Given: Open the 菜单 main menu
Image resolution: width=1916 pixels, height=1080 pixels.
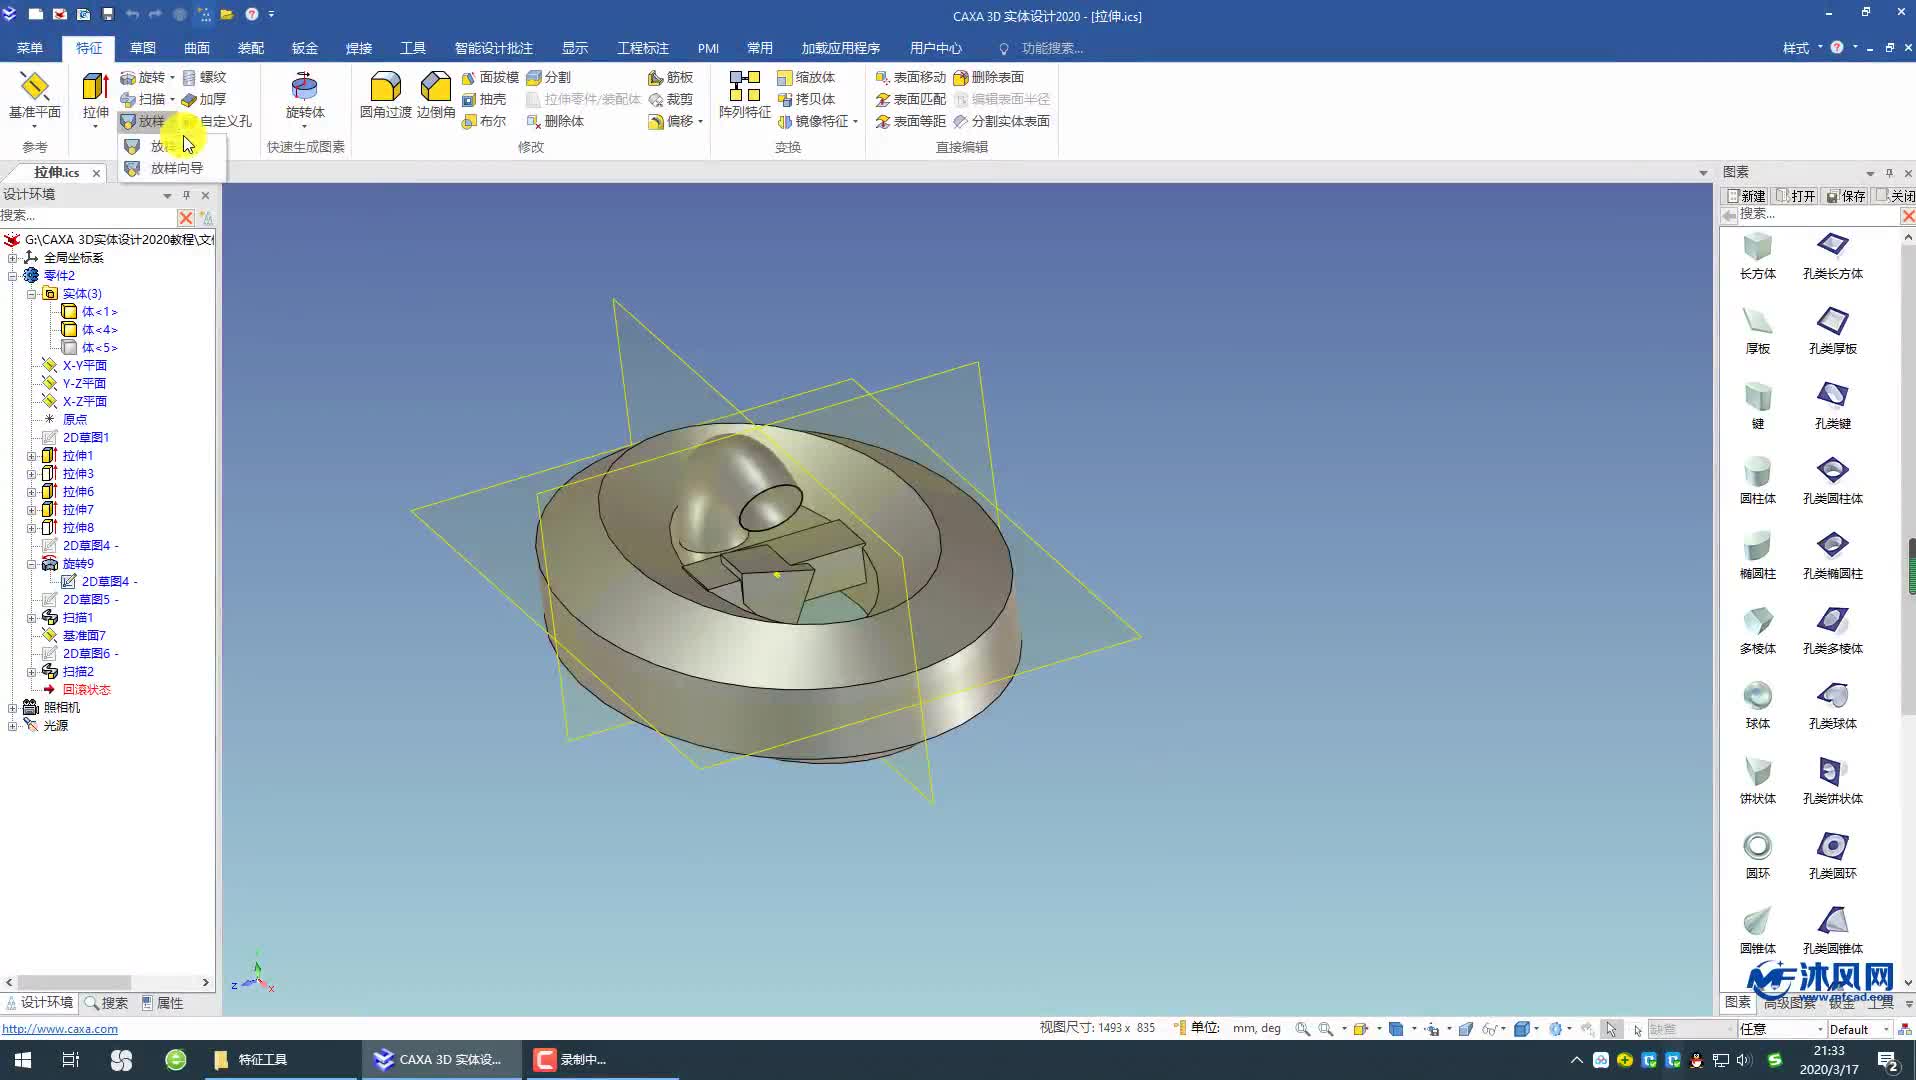Looking at the screenshot, I should tap(30, 48).
